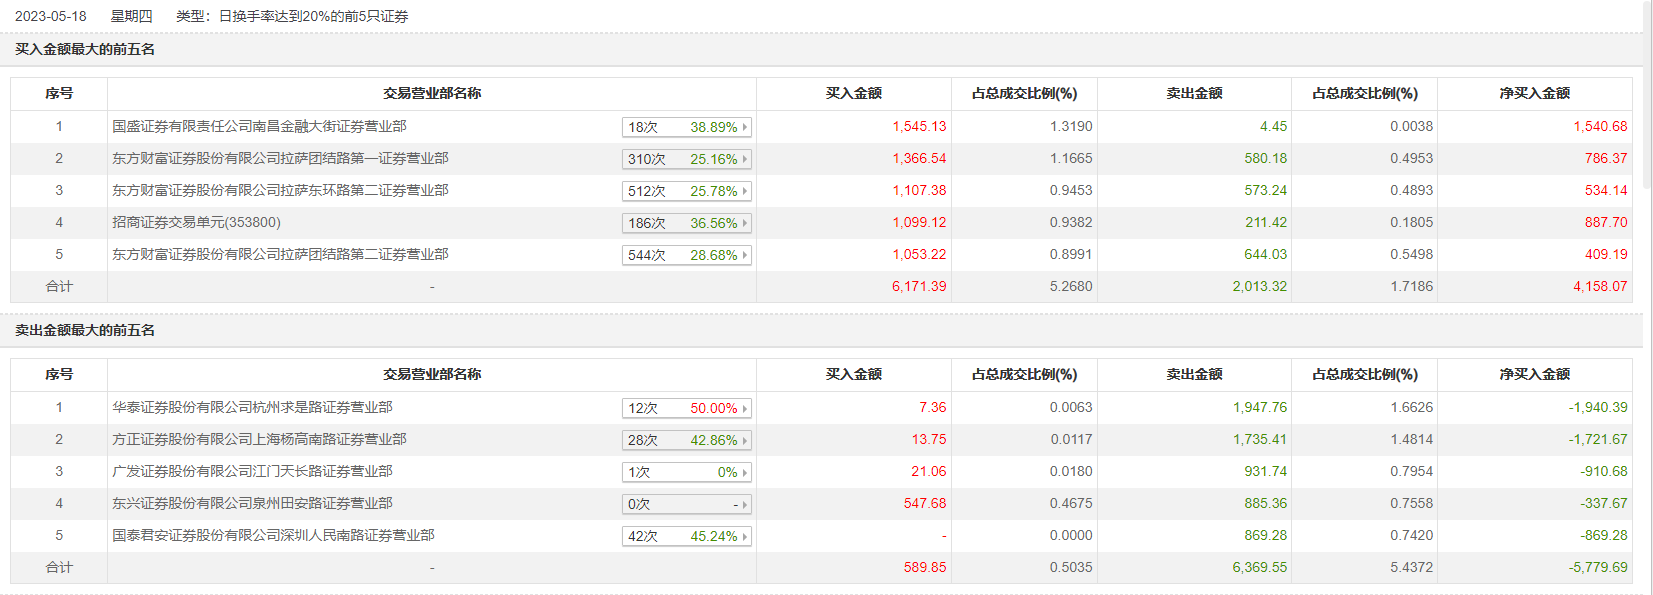The image size is (1653, 595).
Task: Expand the 310次 25.16% stats box
Action: tap(686, 159)
